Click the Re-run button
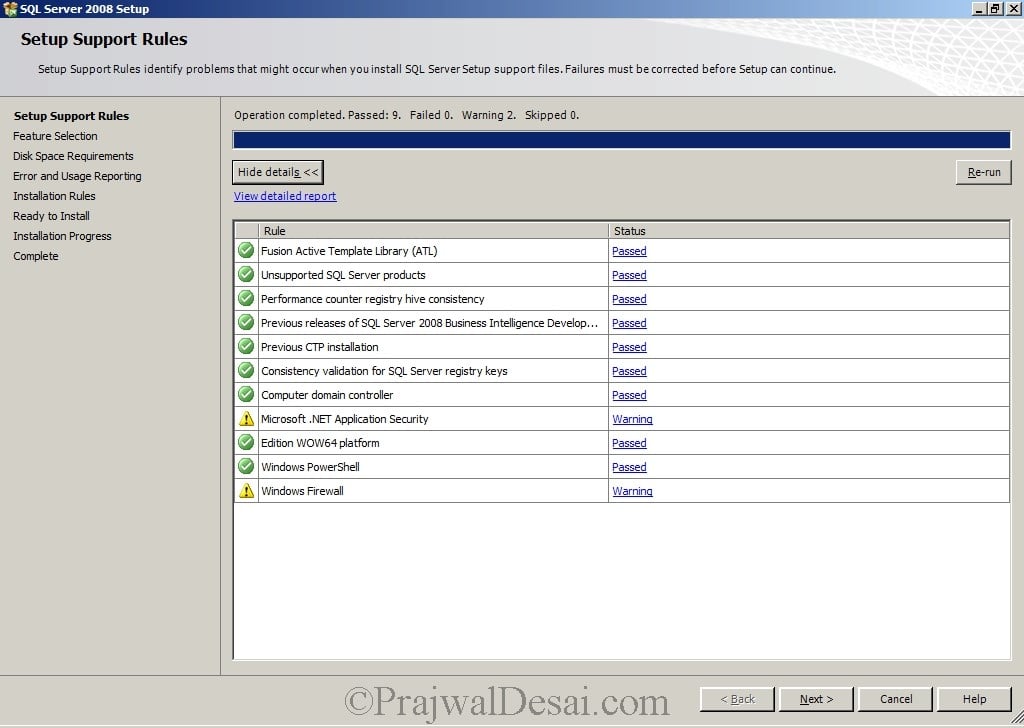The width and height of the screenshot is (1024, 728). [x=984, y=172]
